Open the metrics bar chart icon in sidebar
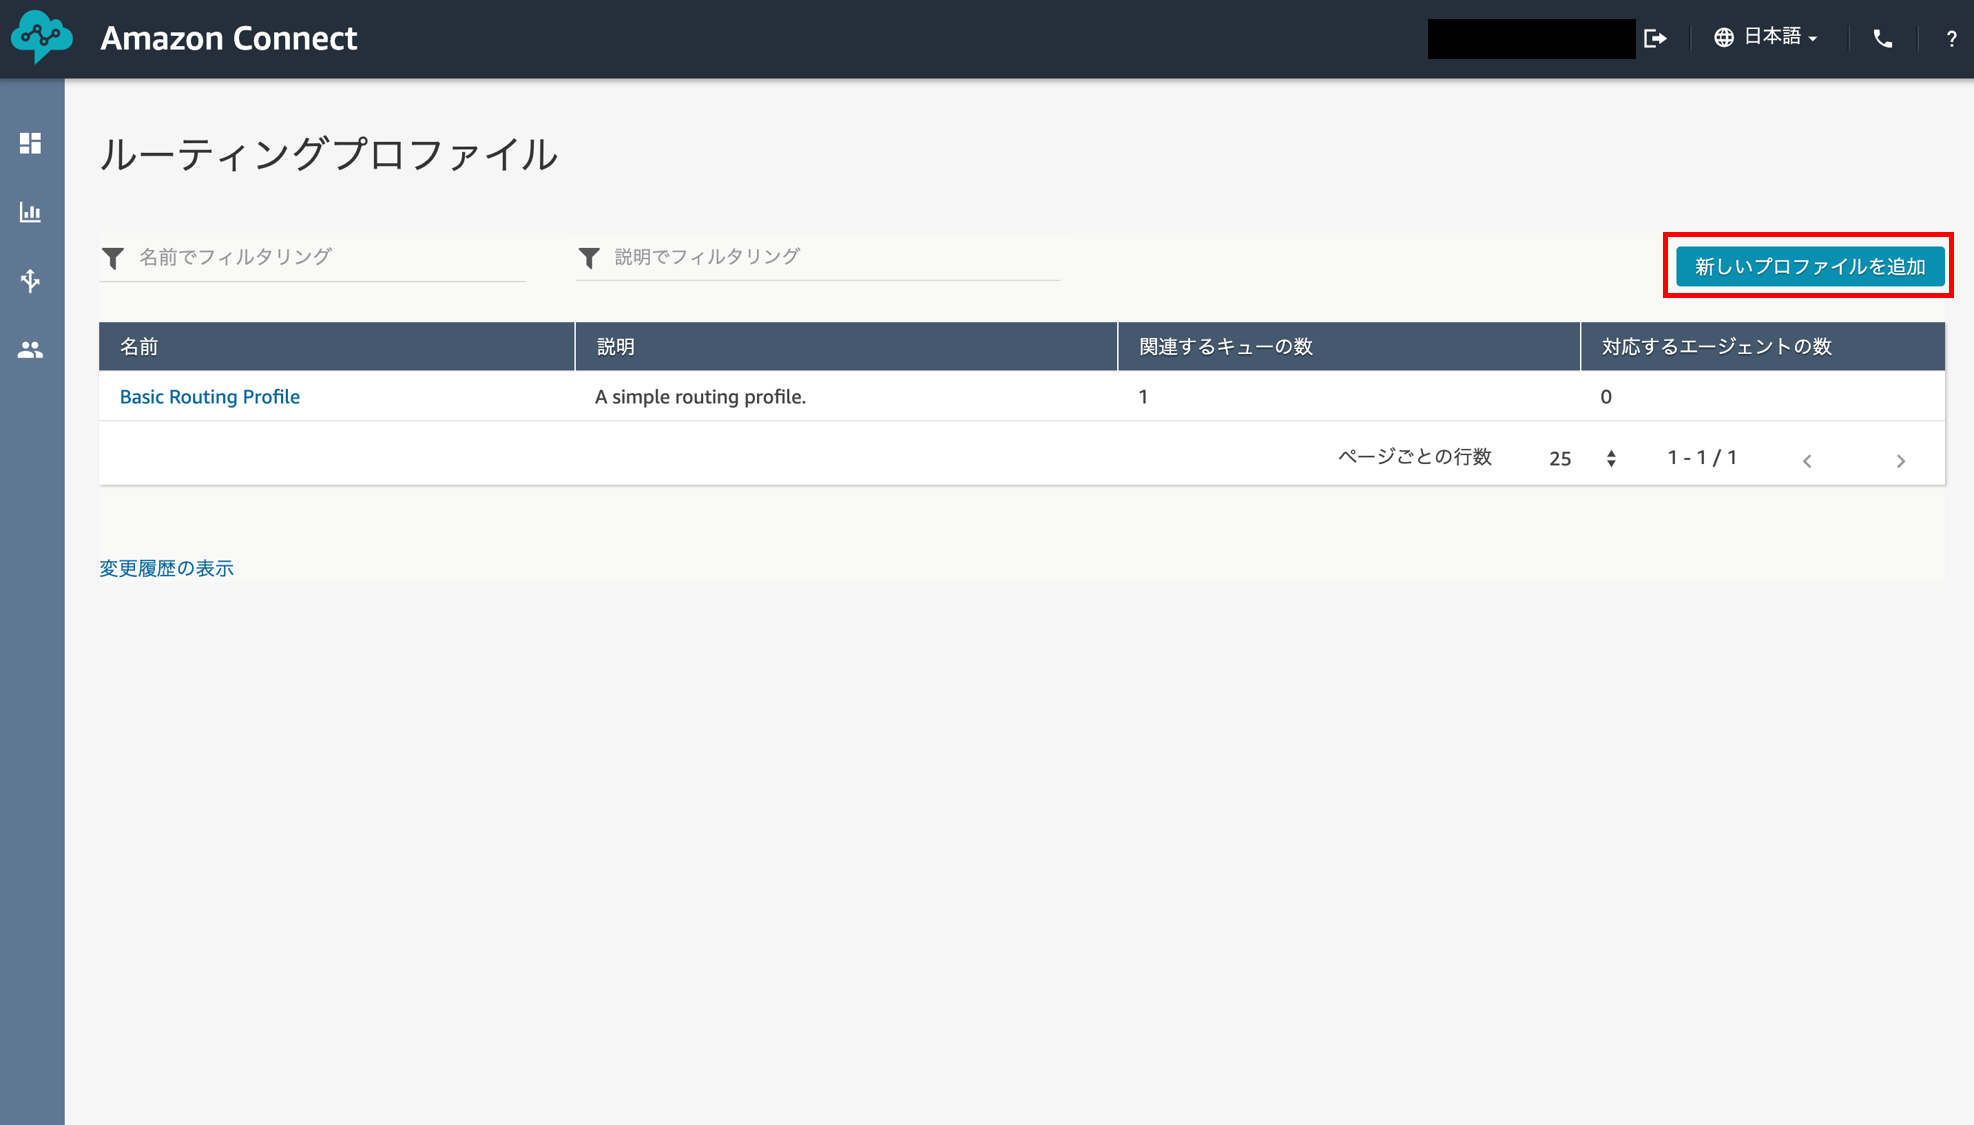 point(31,212)
